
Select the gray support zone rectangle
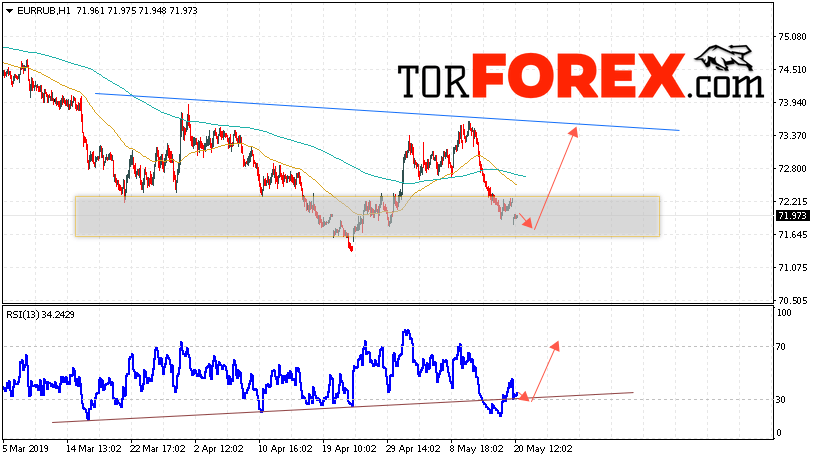tap(367, 217)
